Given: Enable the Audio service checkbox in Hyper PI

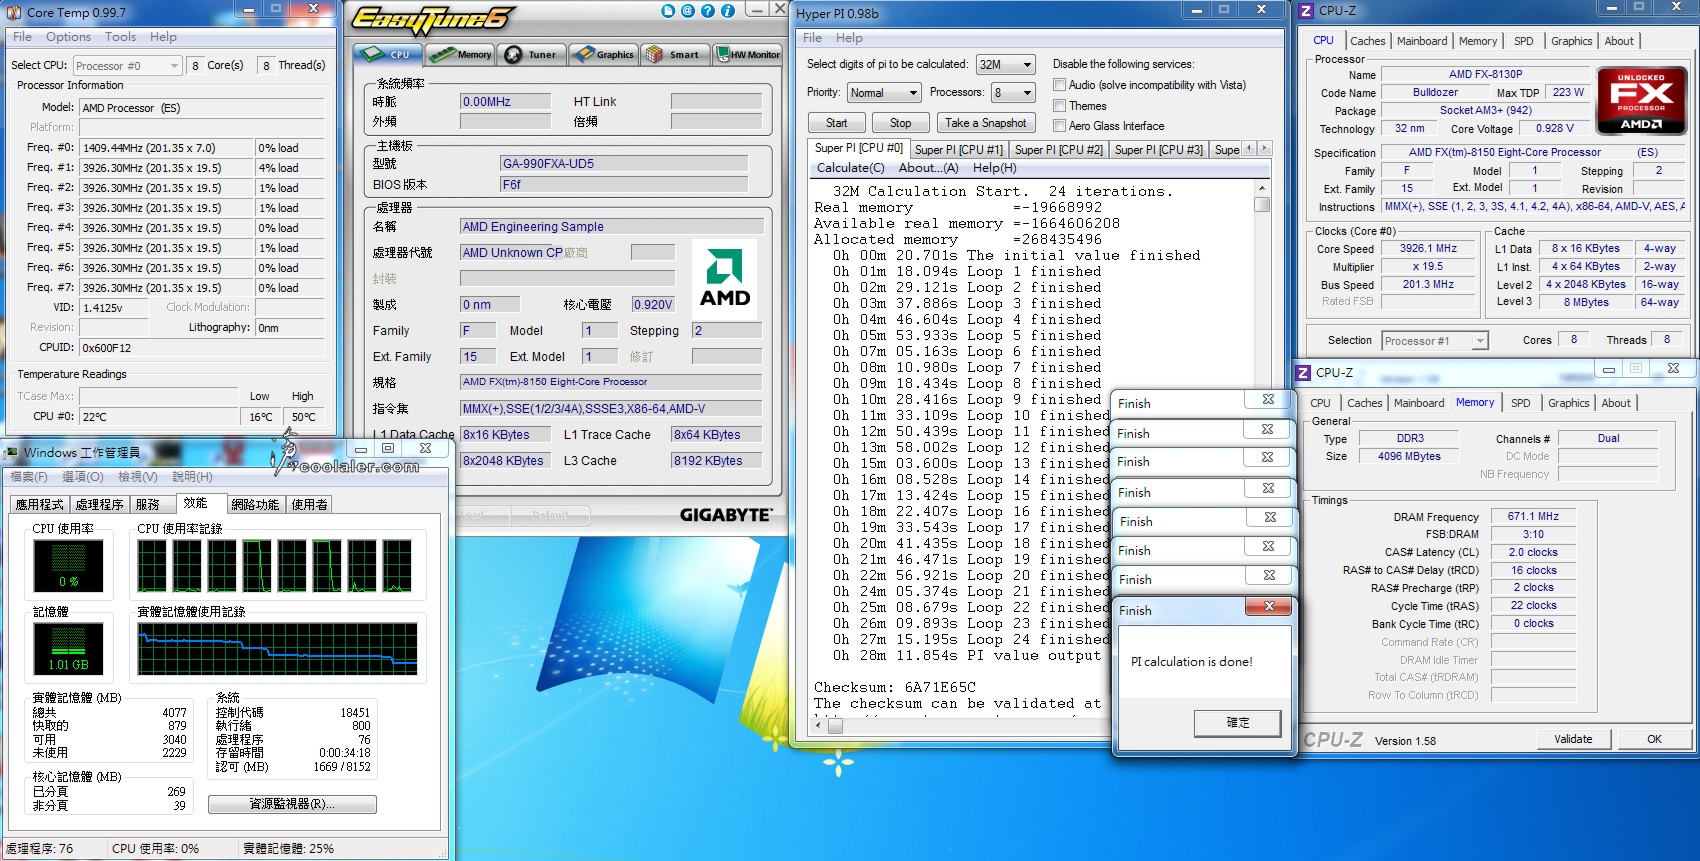Looking at the screenshot, I should pyautogui.click(x=1059, y=85).
